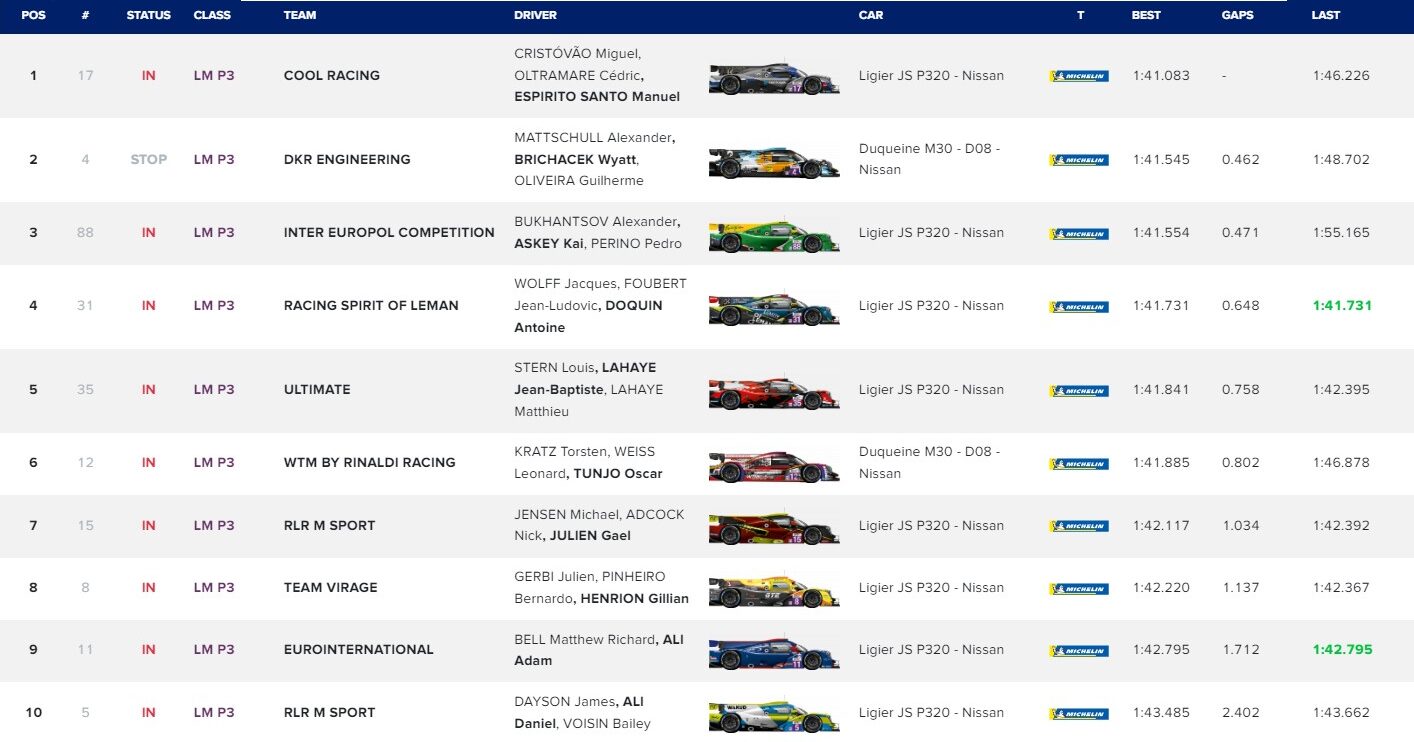Click best lap time 1:42.117

(1161, 525)
